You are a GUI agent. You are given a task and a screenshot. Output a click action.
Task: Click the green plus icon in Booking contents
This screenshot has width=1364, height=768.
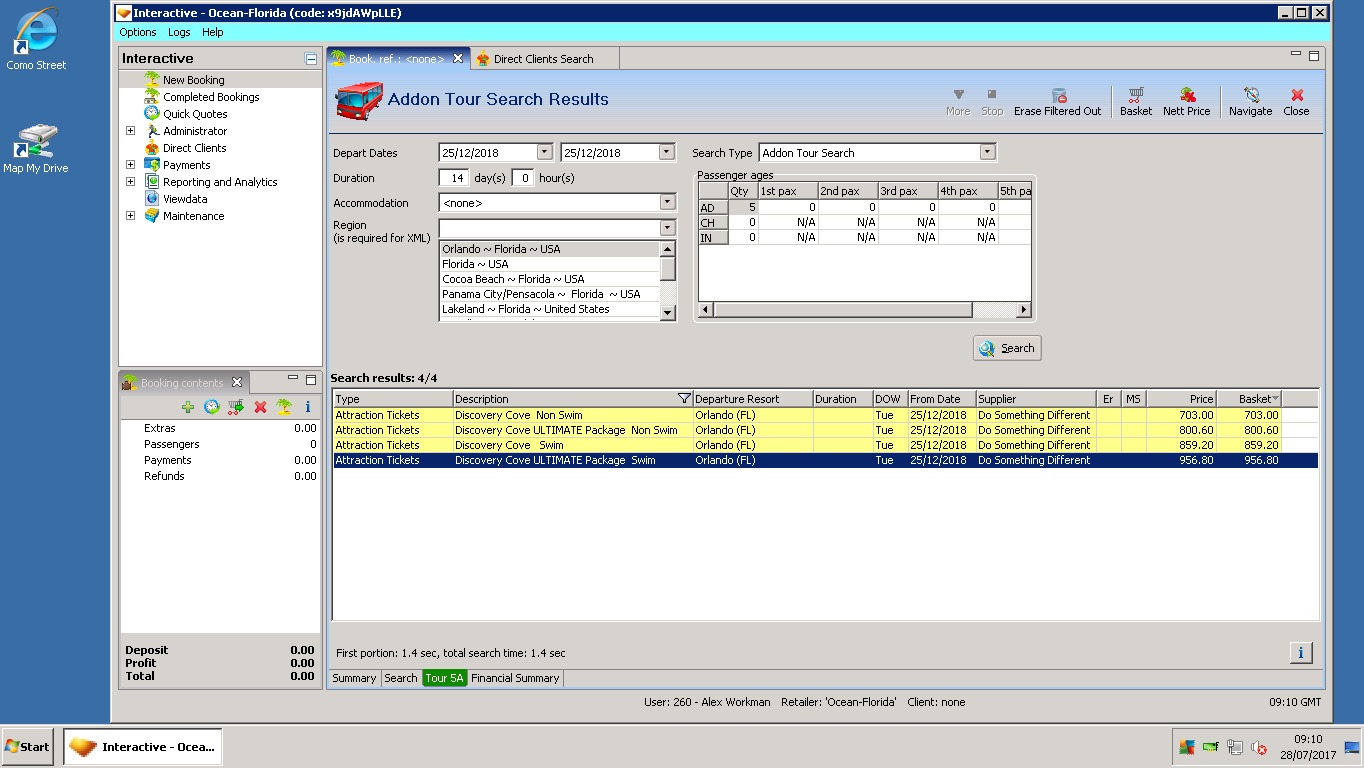188,407
